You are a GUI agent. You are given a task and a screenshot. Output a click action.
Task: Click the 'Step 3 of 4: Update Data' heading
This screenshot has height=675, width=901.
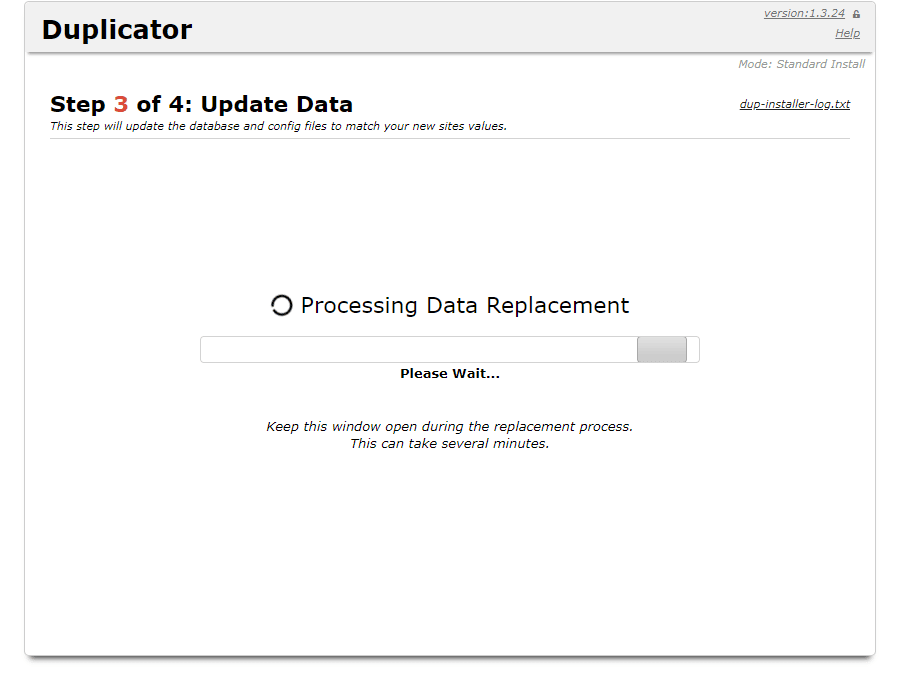[x=201, y=104]
